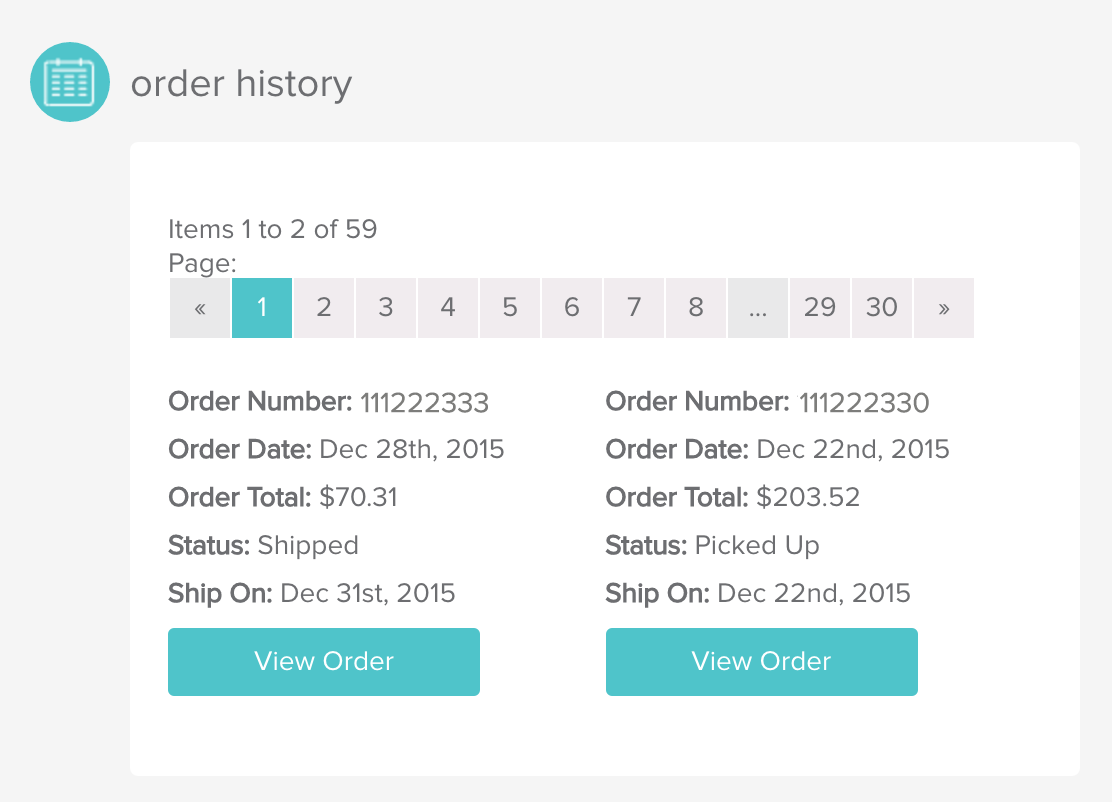Click the ellipsis in the pagination bar
The width and height of the screenshot is (1112, 802).
pyautogui.click(x=757, y=307)
